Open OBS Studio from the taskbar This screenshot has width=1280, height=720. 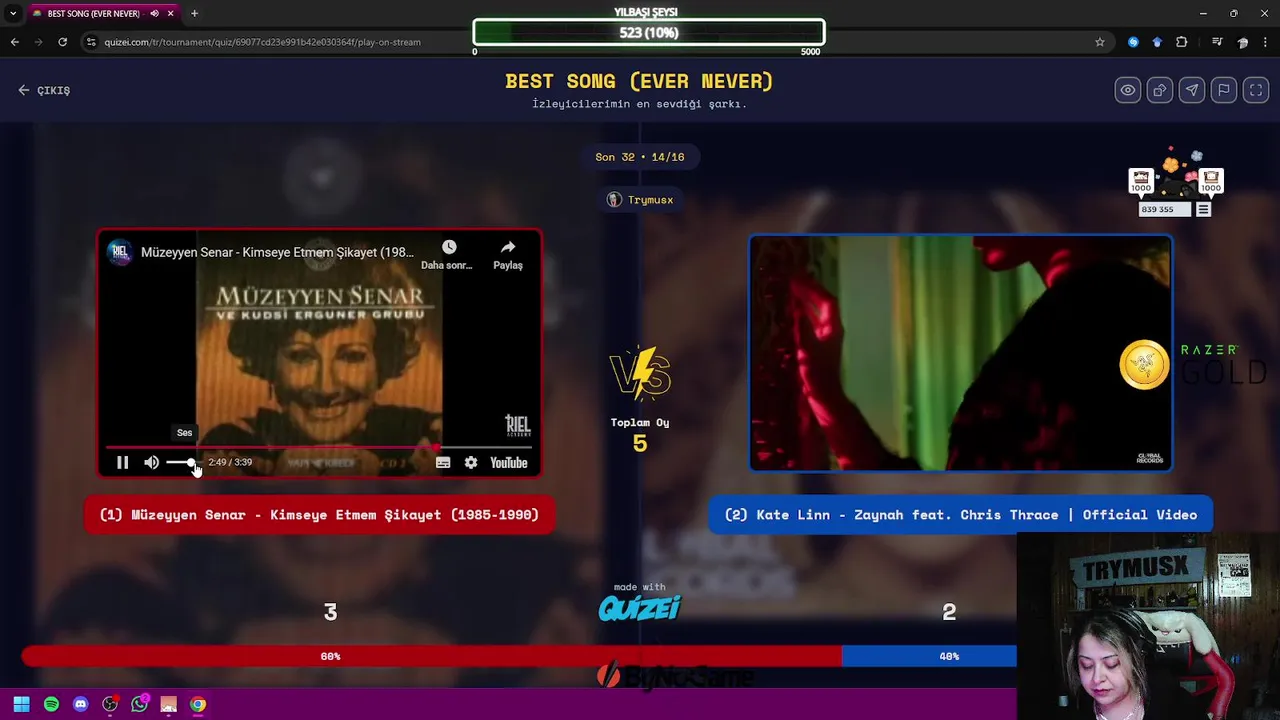pyautogui.click(x=110, y=704)
